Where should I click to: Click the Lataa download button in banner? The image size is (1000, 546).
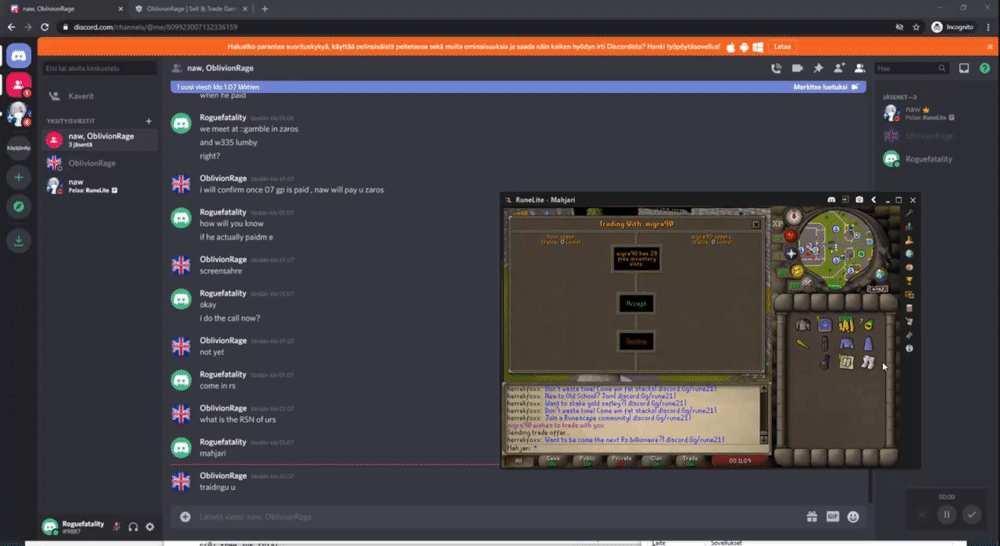point(782,47)
